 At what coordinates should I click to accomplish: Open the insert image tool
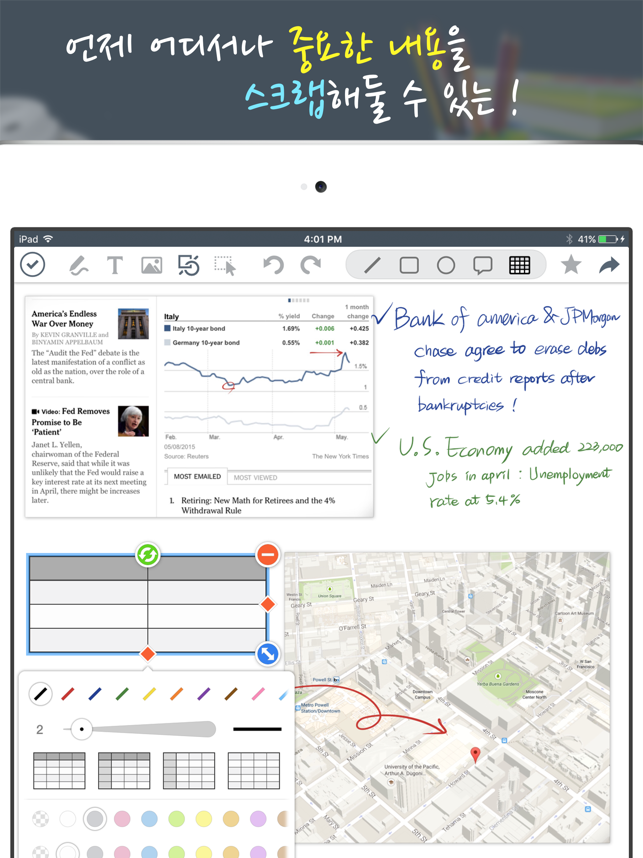(x=152, y=265)
